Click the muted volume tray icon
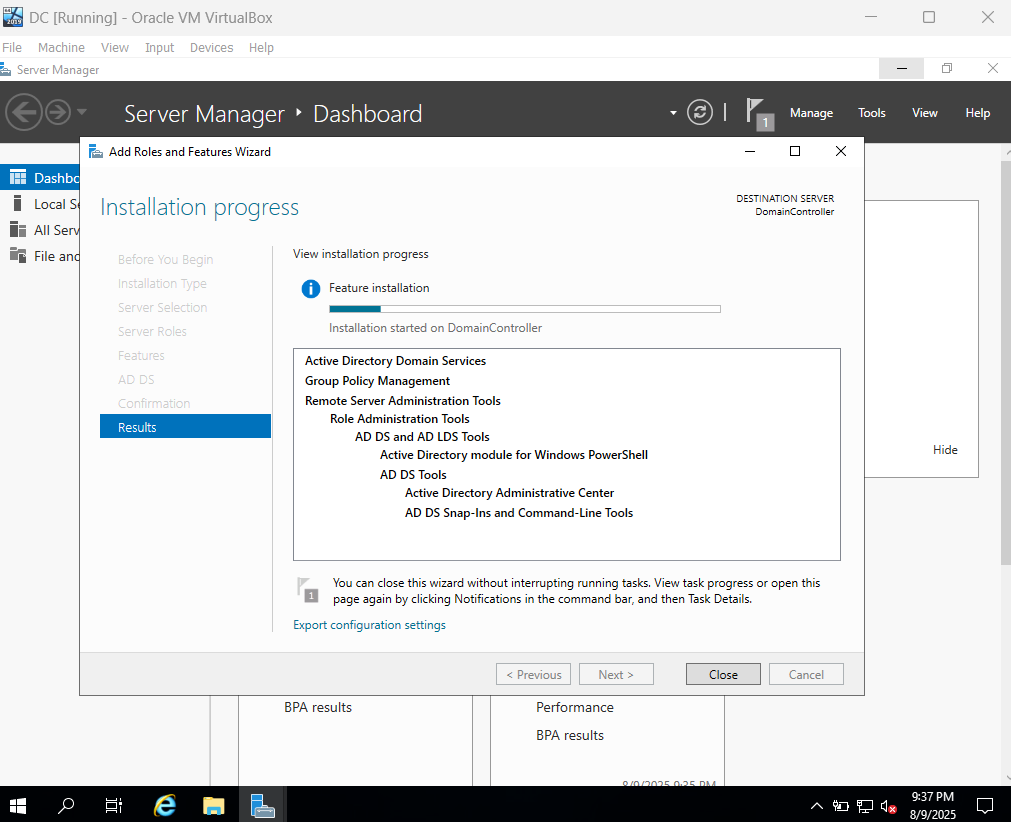The height and width of the screenshot is (822, 1011). coord(888,807)
